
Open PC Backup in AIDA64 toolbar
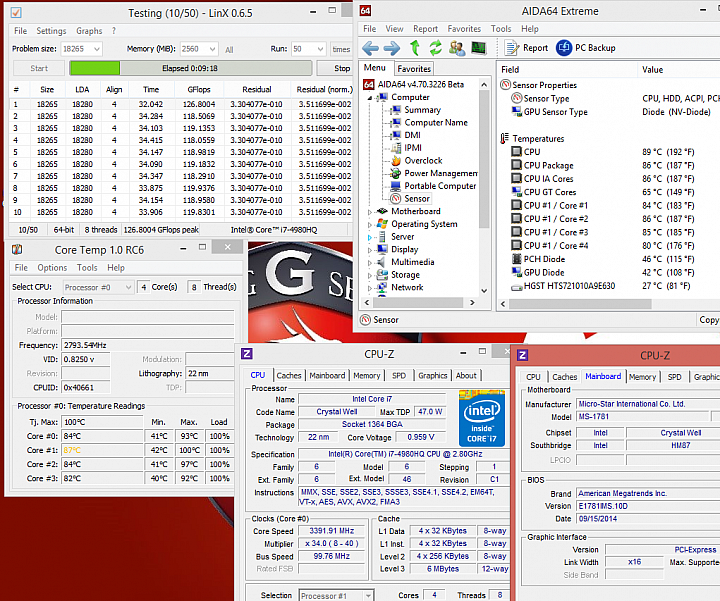pos(586,48)
